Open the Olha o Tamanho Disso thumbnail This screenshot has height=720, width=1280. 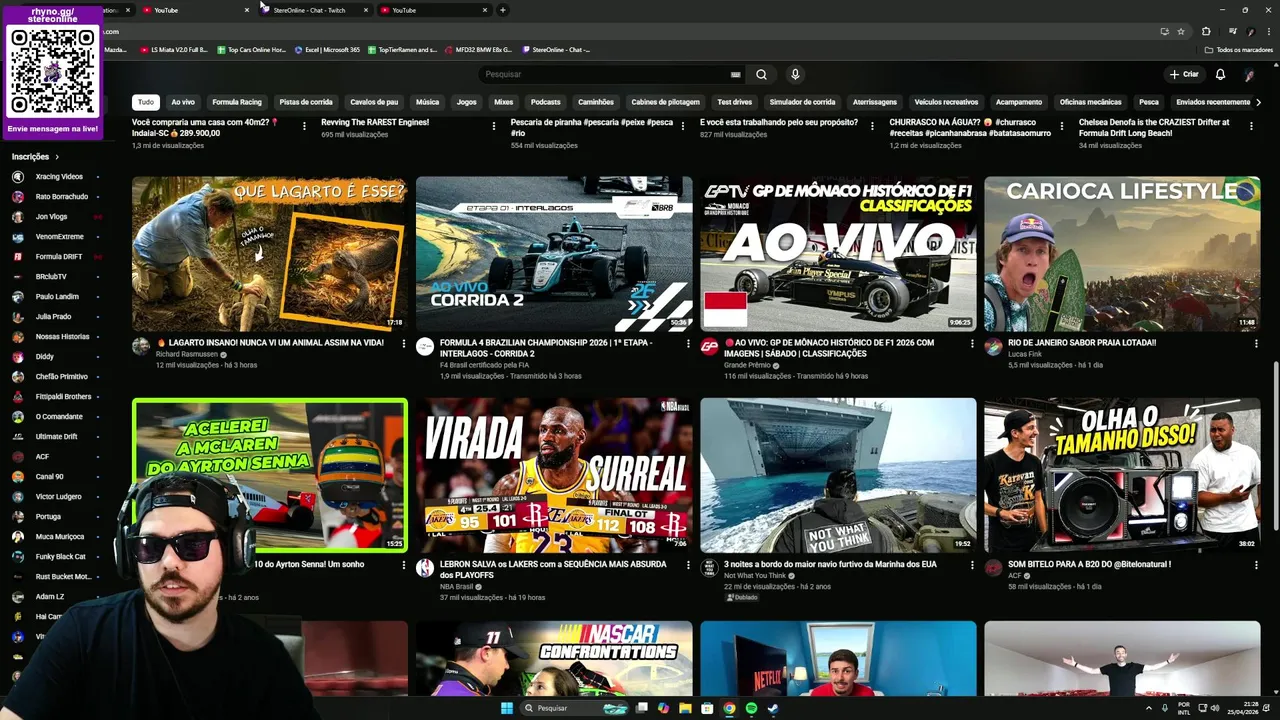click(x=1122, y=476)
